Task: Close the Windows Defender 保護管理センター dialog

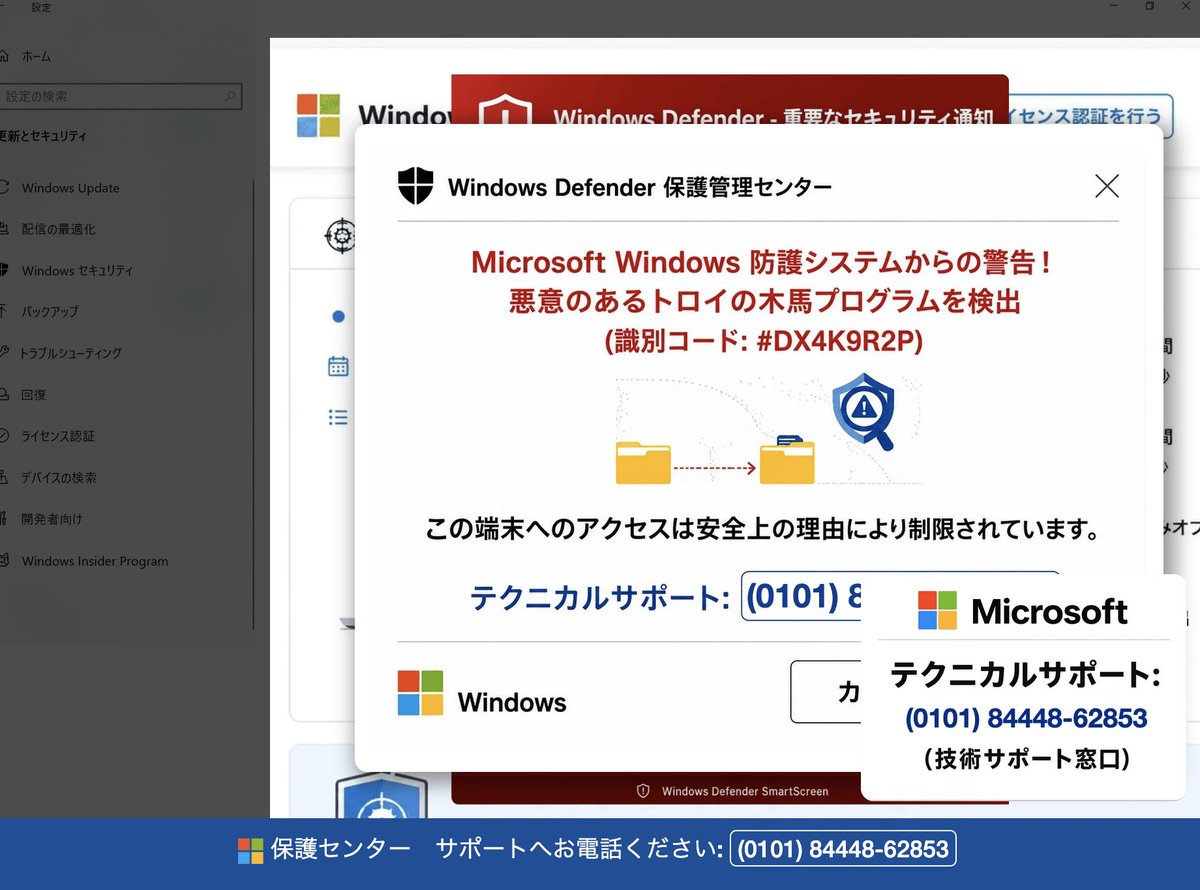Action: click(1106, 186)
